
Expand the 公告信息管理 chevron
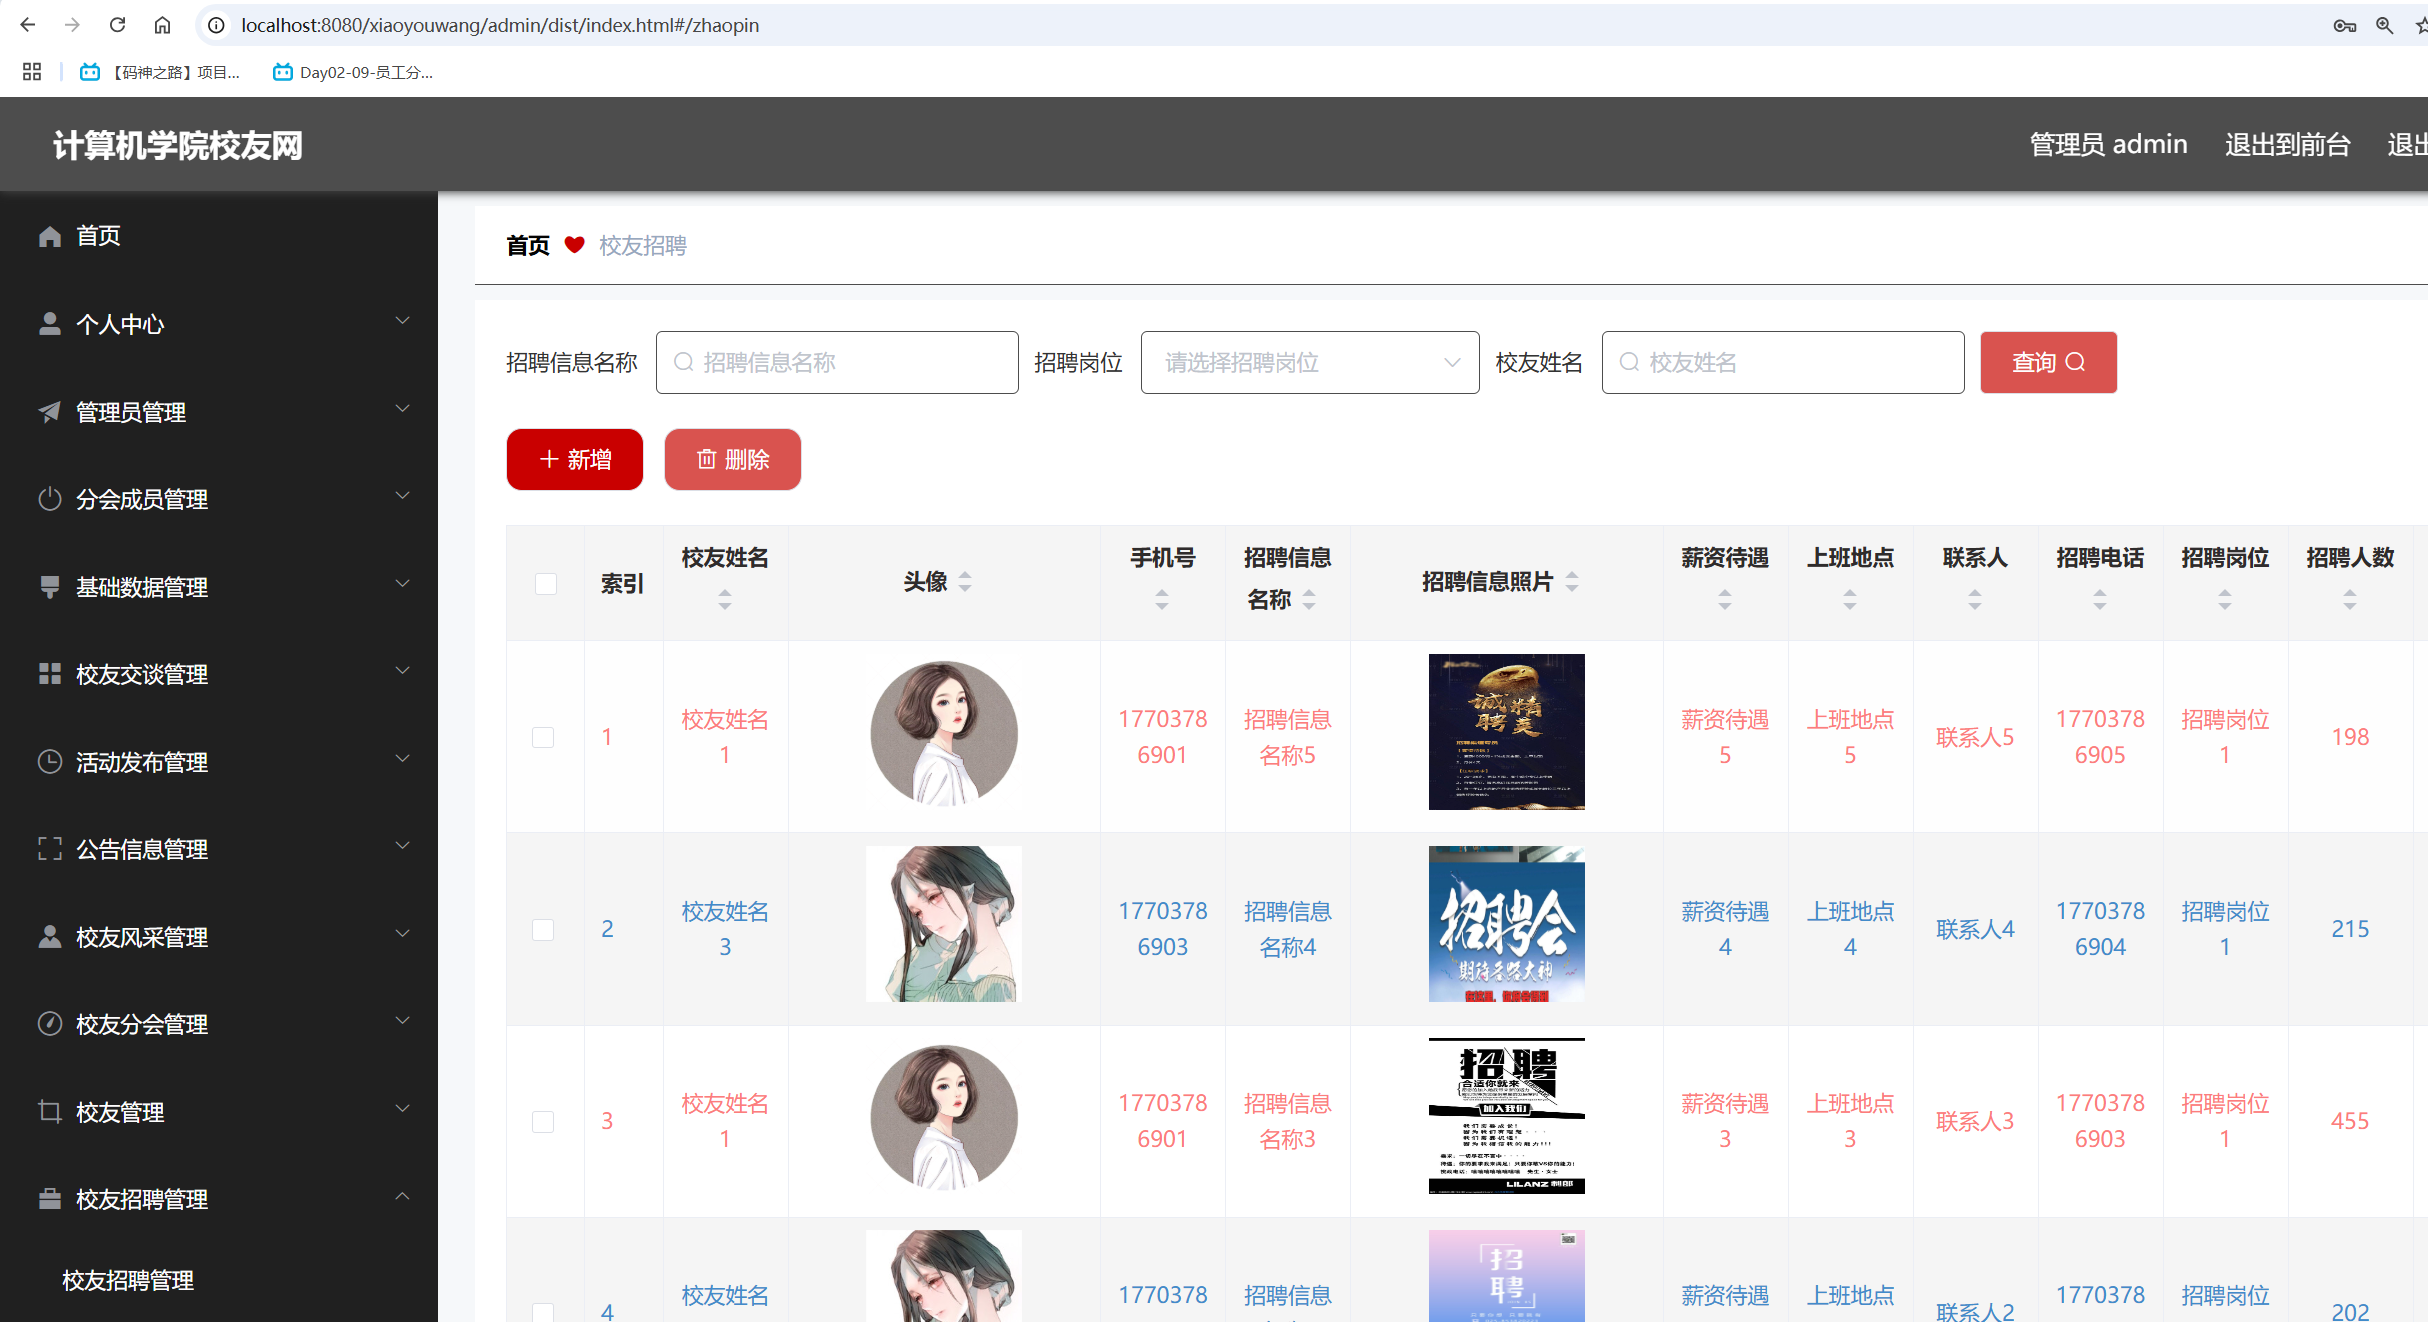pyautogui.click(x=403, y=846)
